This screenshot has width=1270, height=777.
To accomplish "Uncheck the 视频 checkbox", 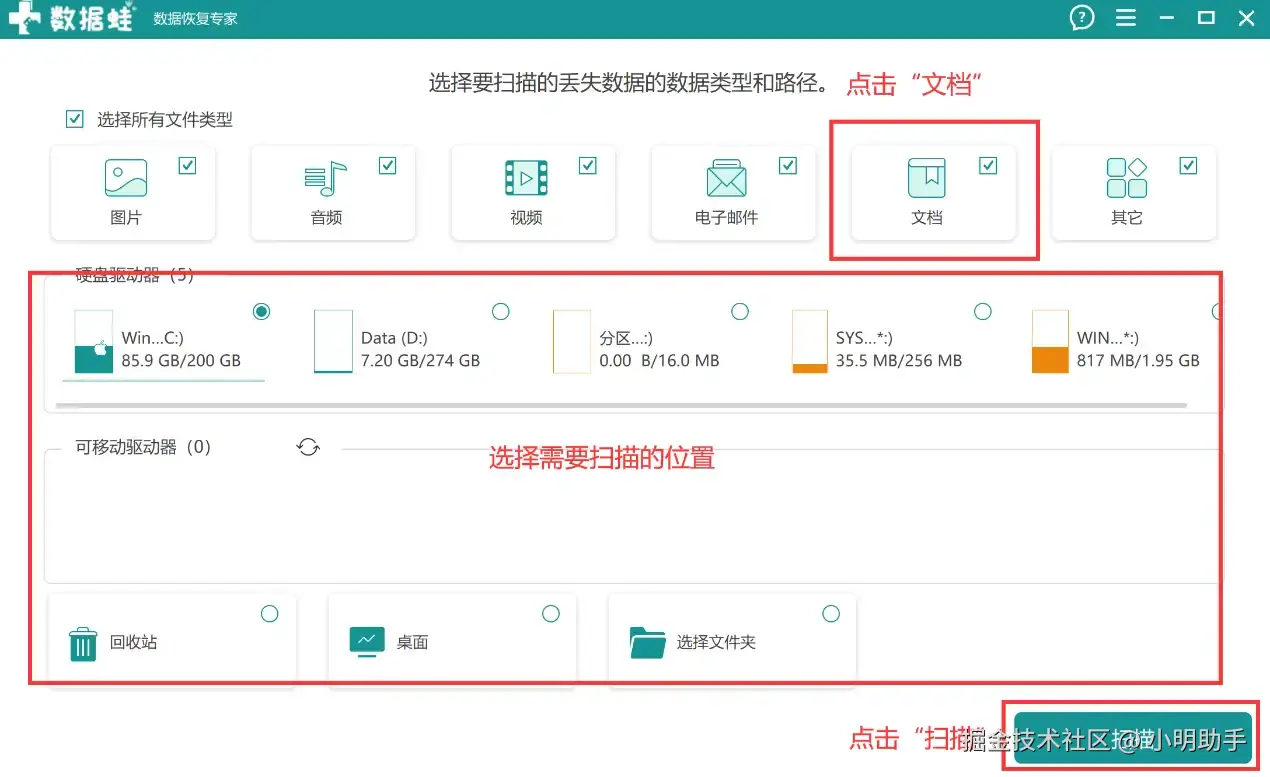I will tap(587, 165).
